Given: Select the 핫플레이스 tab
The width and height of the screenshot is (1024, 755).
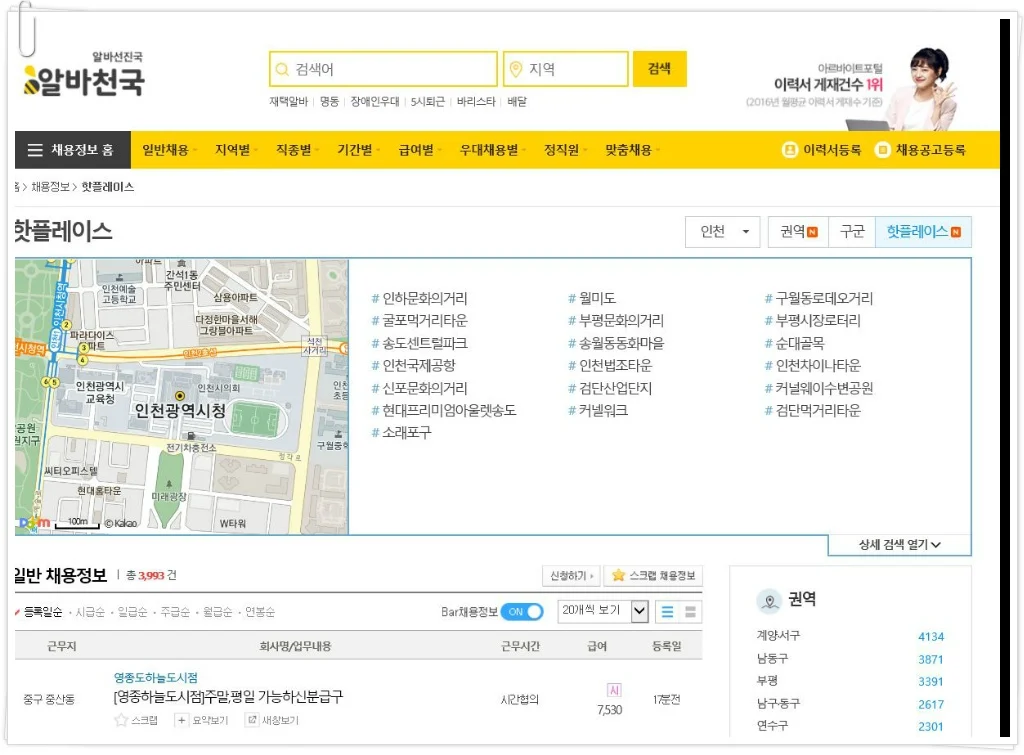Looking at the screenshot, I should (x=923, y=232).
